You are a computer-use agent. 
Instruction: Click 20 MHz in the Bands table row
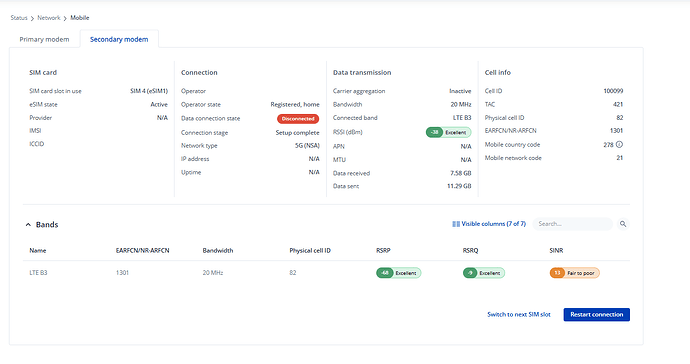click(213, 272)
